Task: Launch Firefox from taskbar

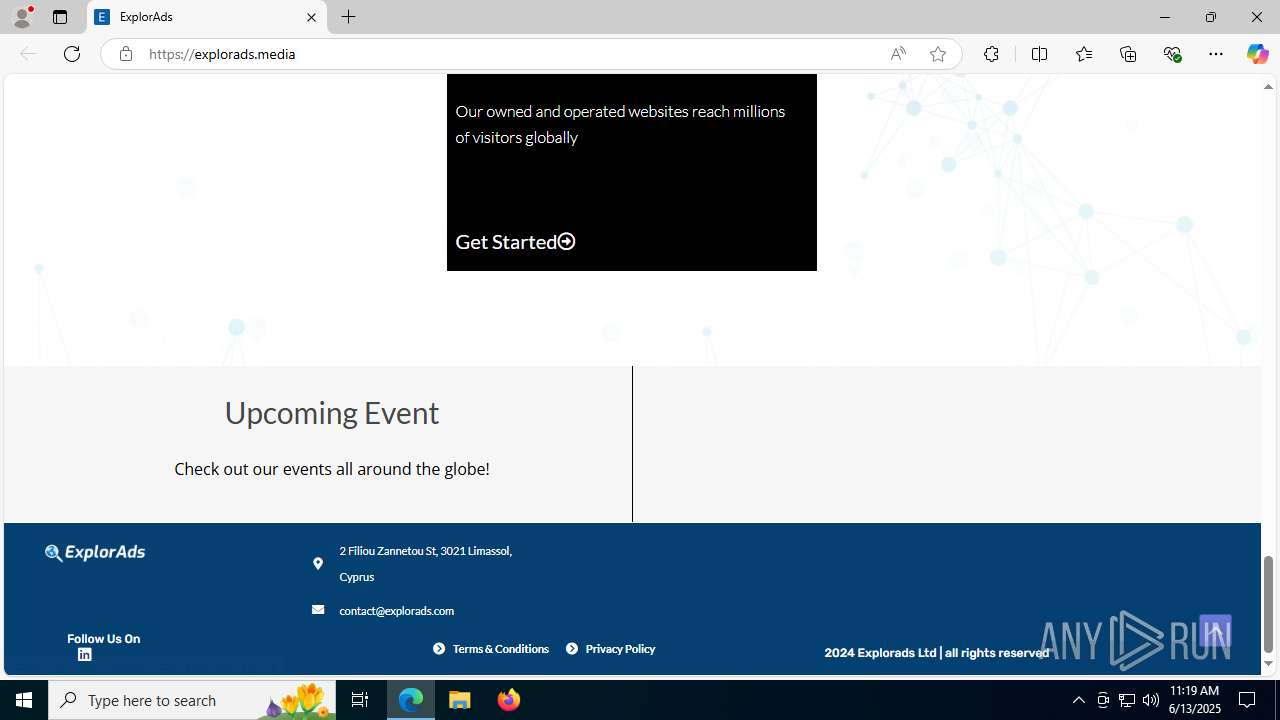Action: pos(508,700)
